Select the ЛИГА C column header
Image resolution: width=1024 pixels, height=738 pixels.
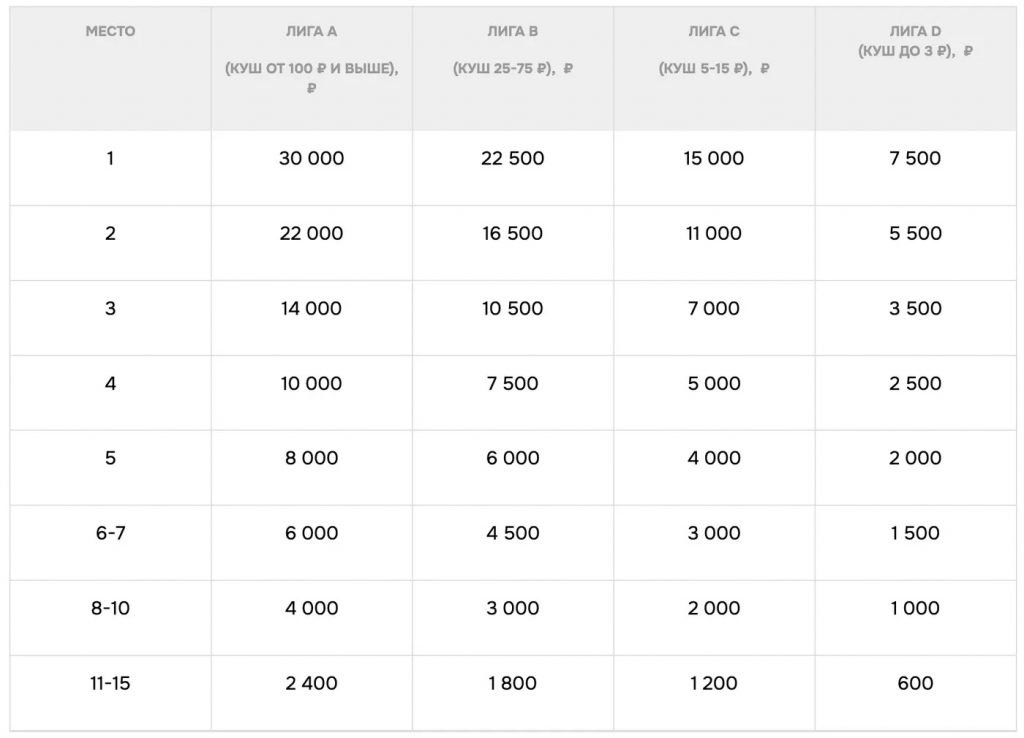714,32
